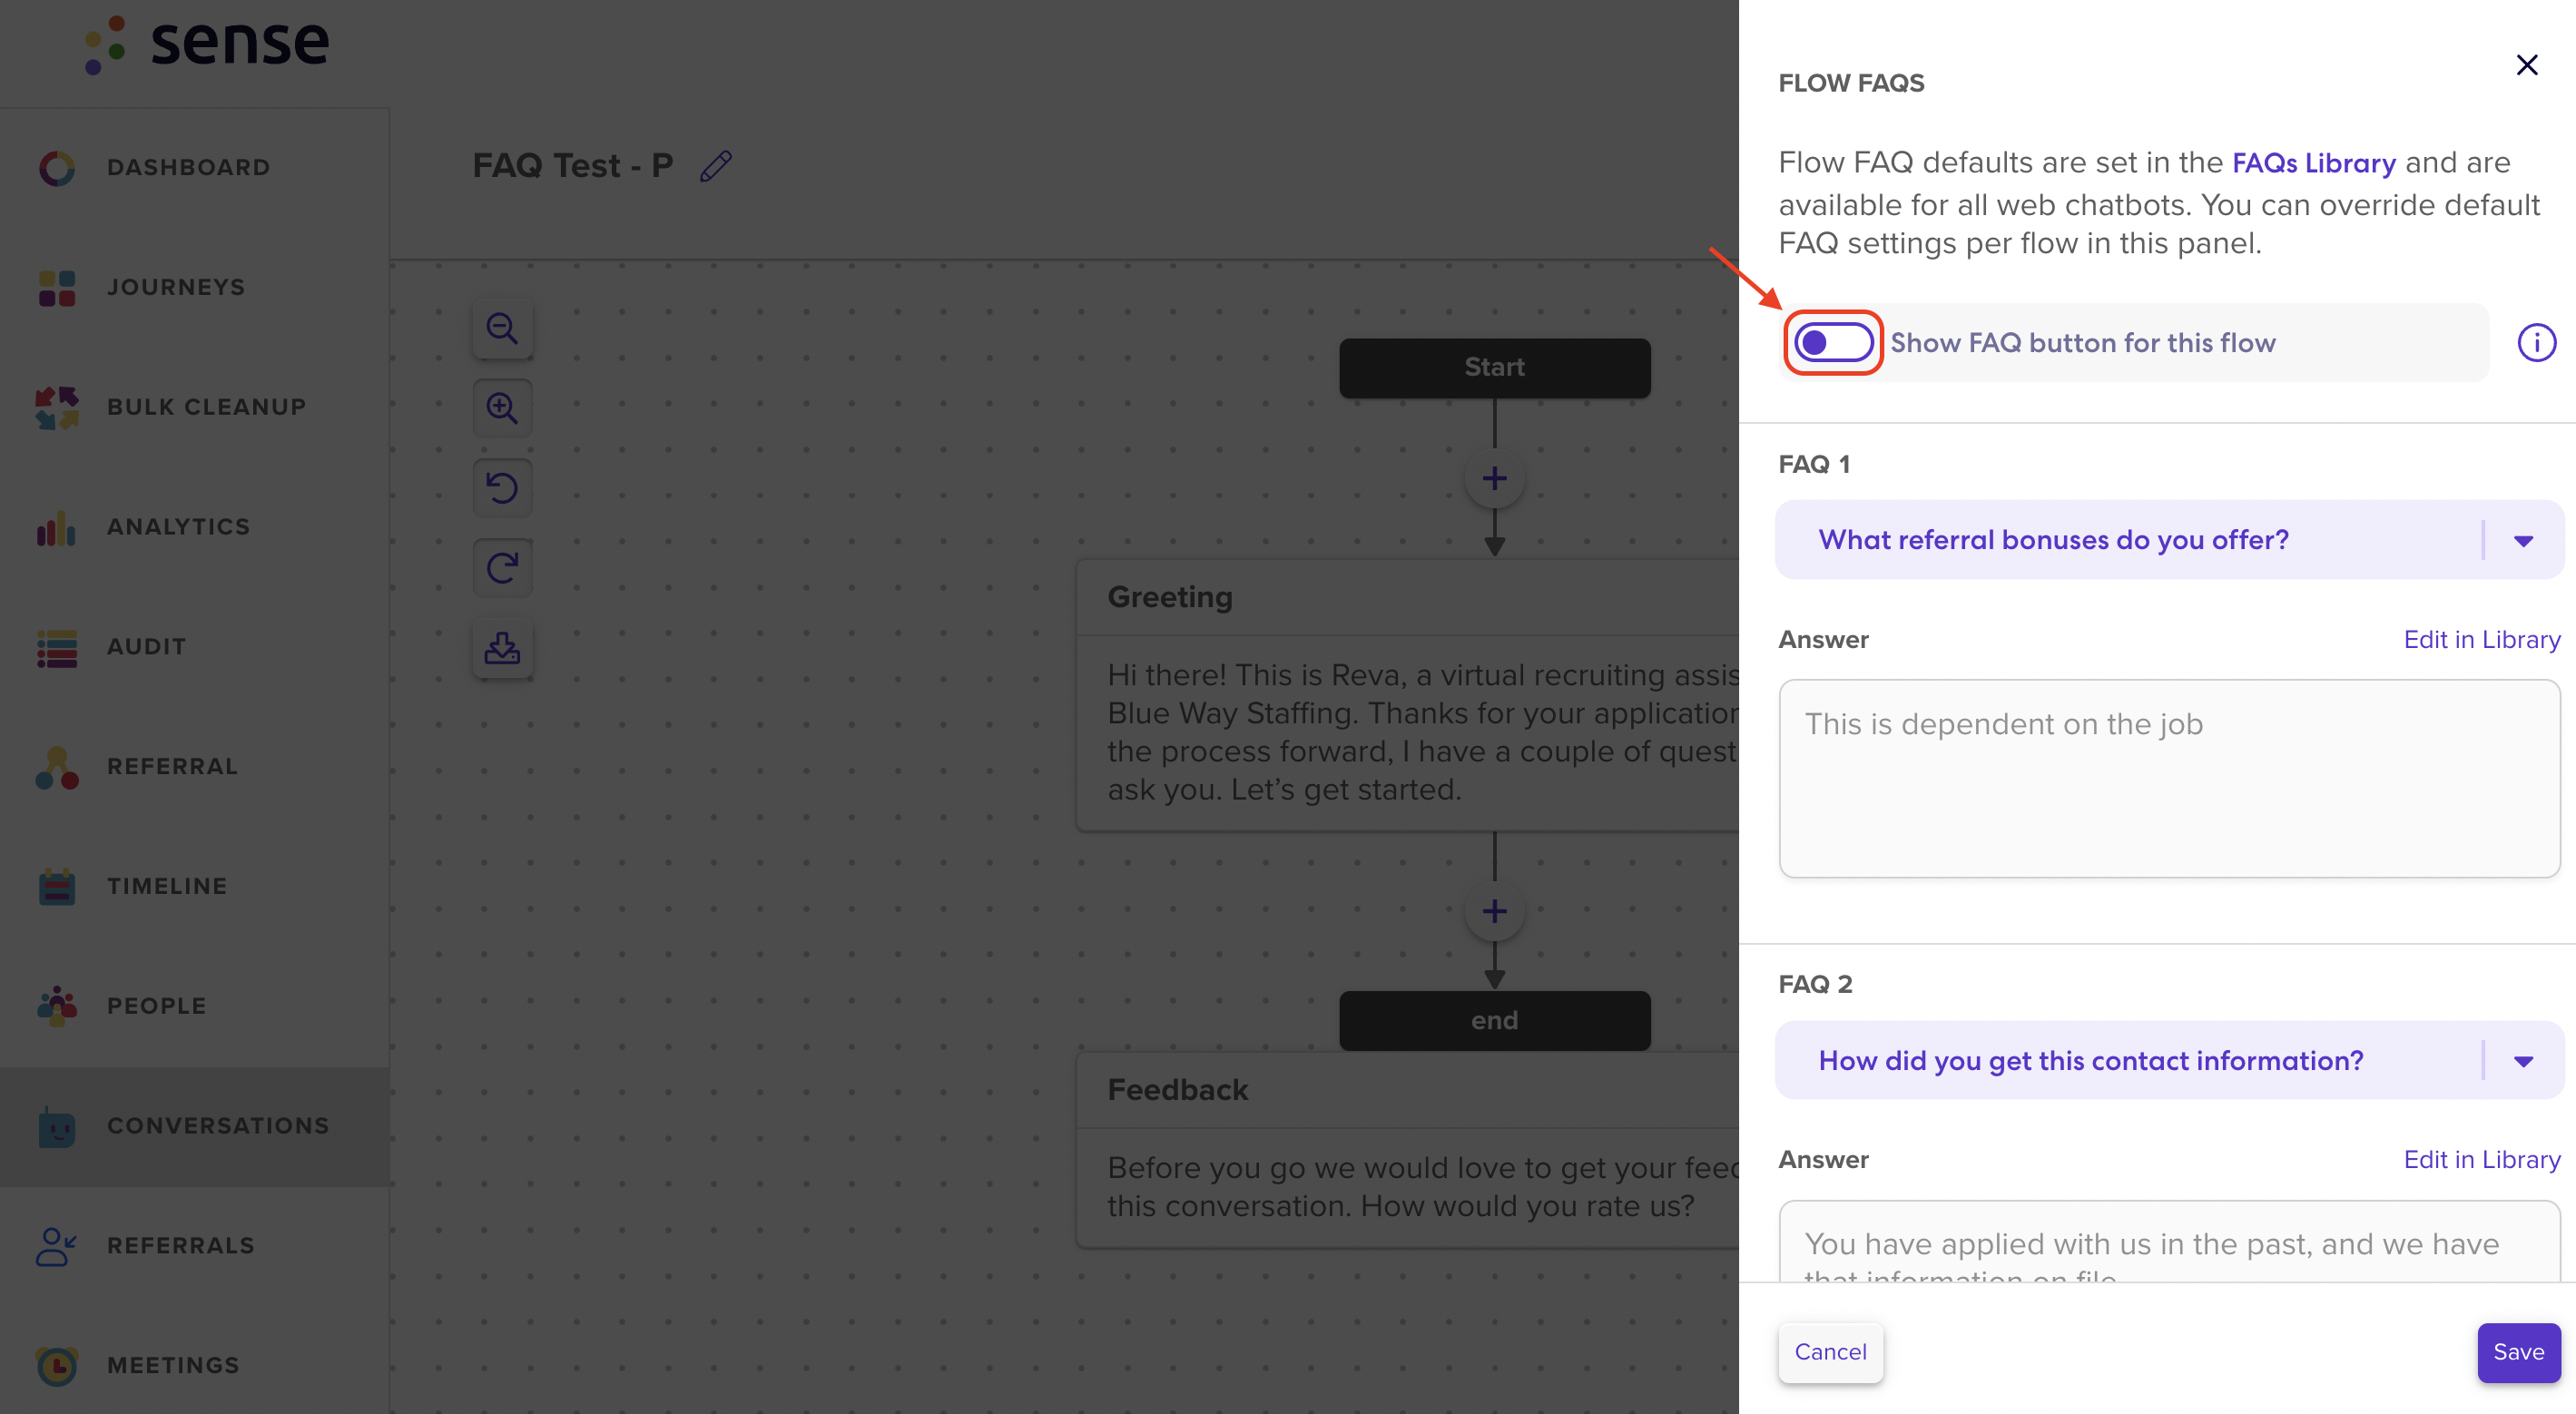Image resolution: width=2576 pixels, height=1414 pixels.
Task: Click the Sense logo
Action: 207,44
